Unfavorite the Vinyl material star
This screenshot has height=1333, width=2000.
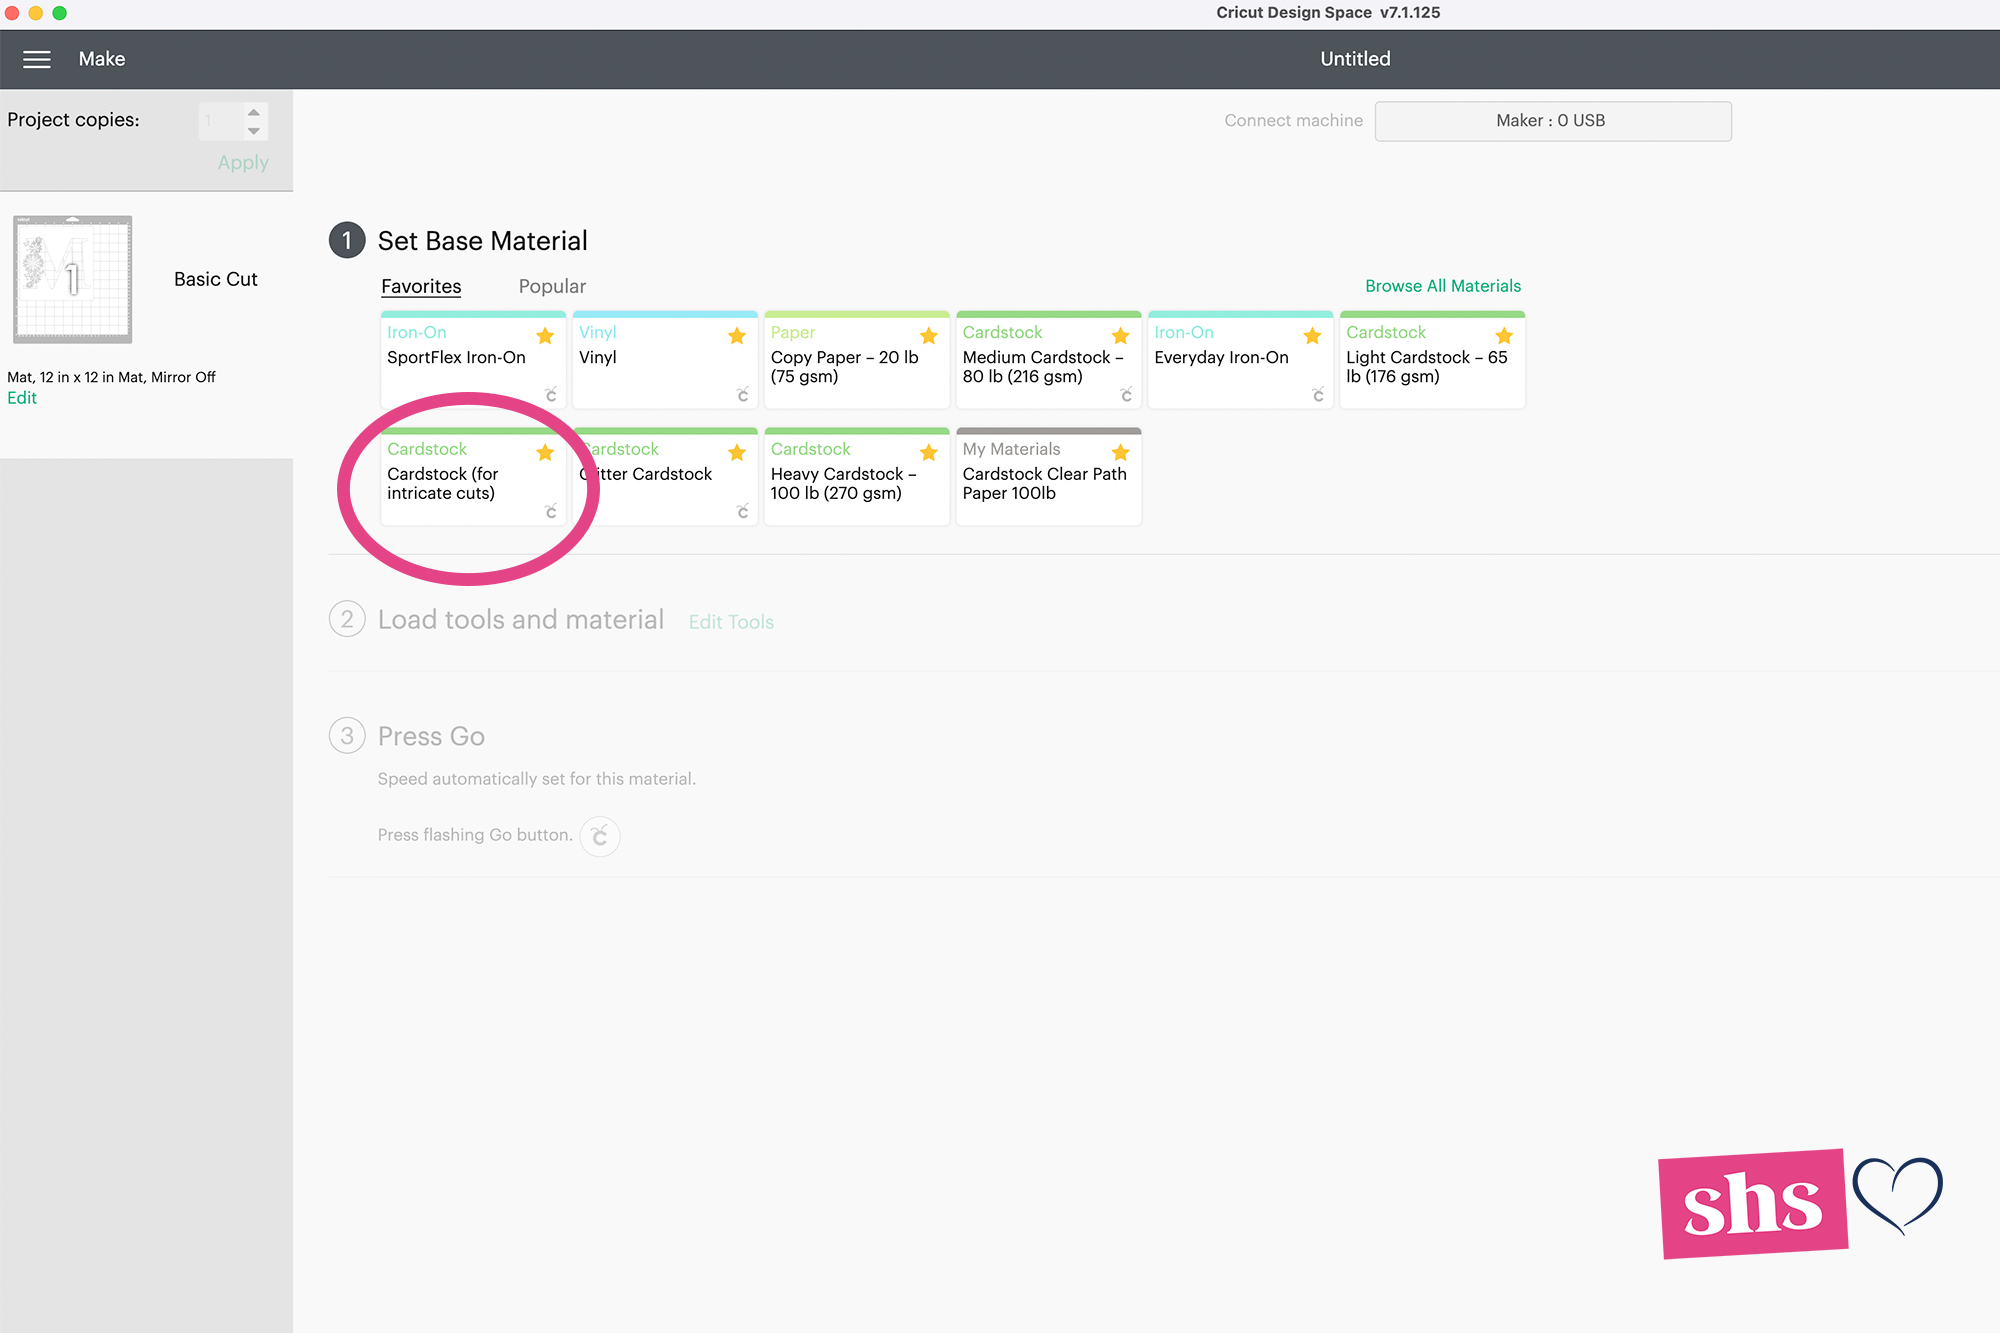737,336
